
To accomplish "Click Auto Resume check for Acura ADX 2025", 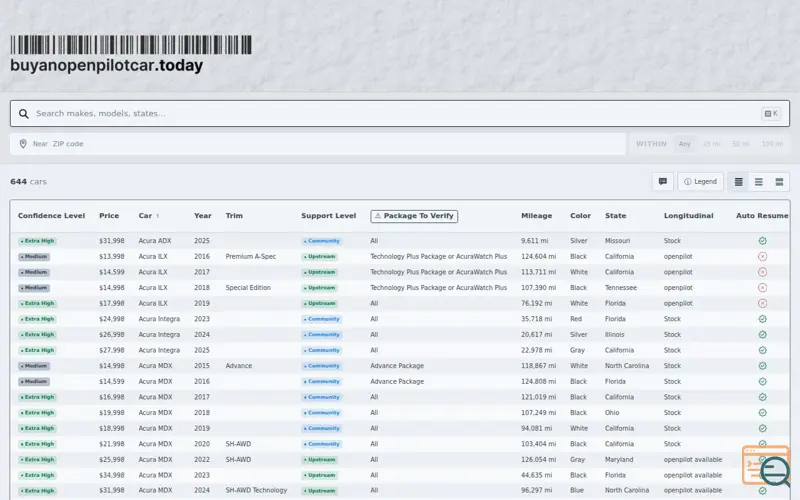I will pyautogui.click(x=762, y=241).
